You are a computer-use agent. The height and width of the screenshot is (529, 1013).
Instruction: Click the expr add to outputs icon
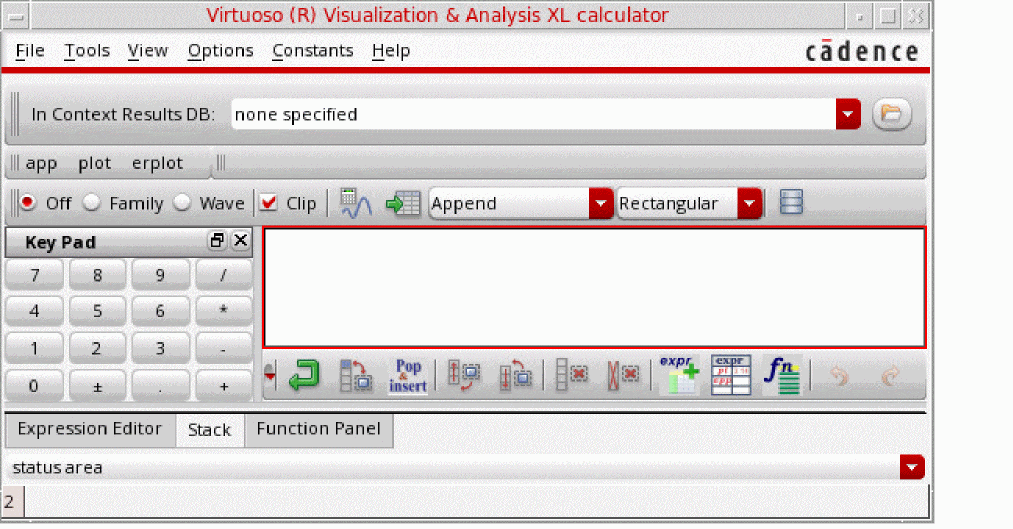679,375
